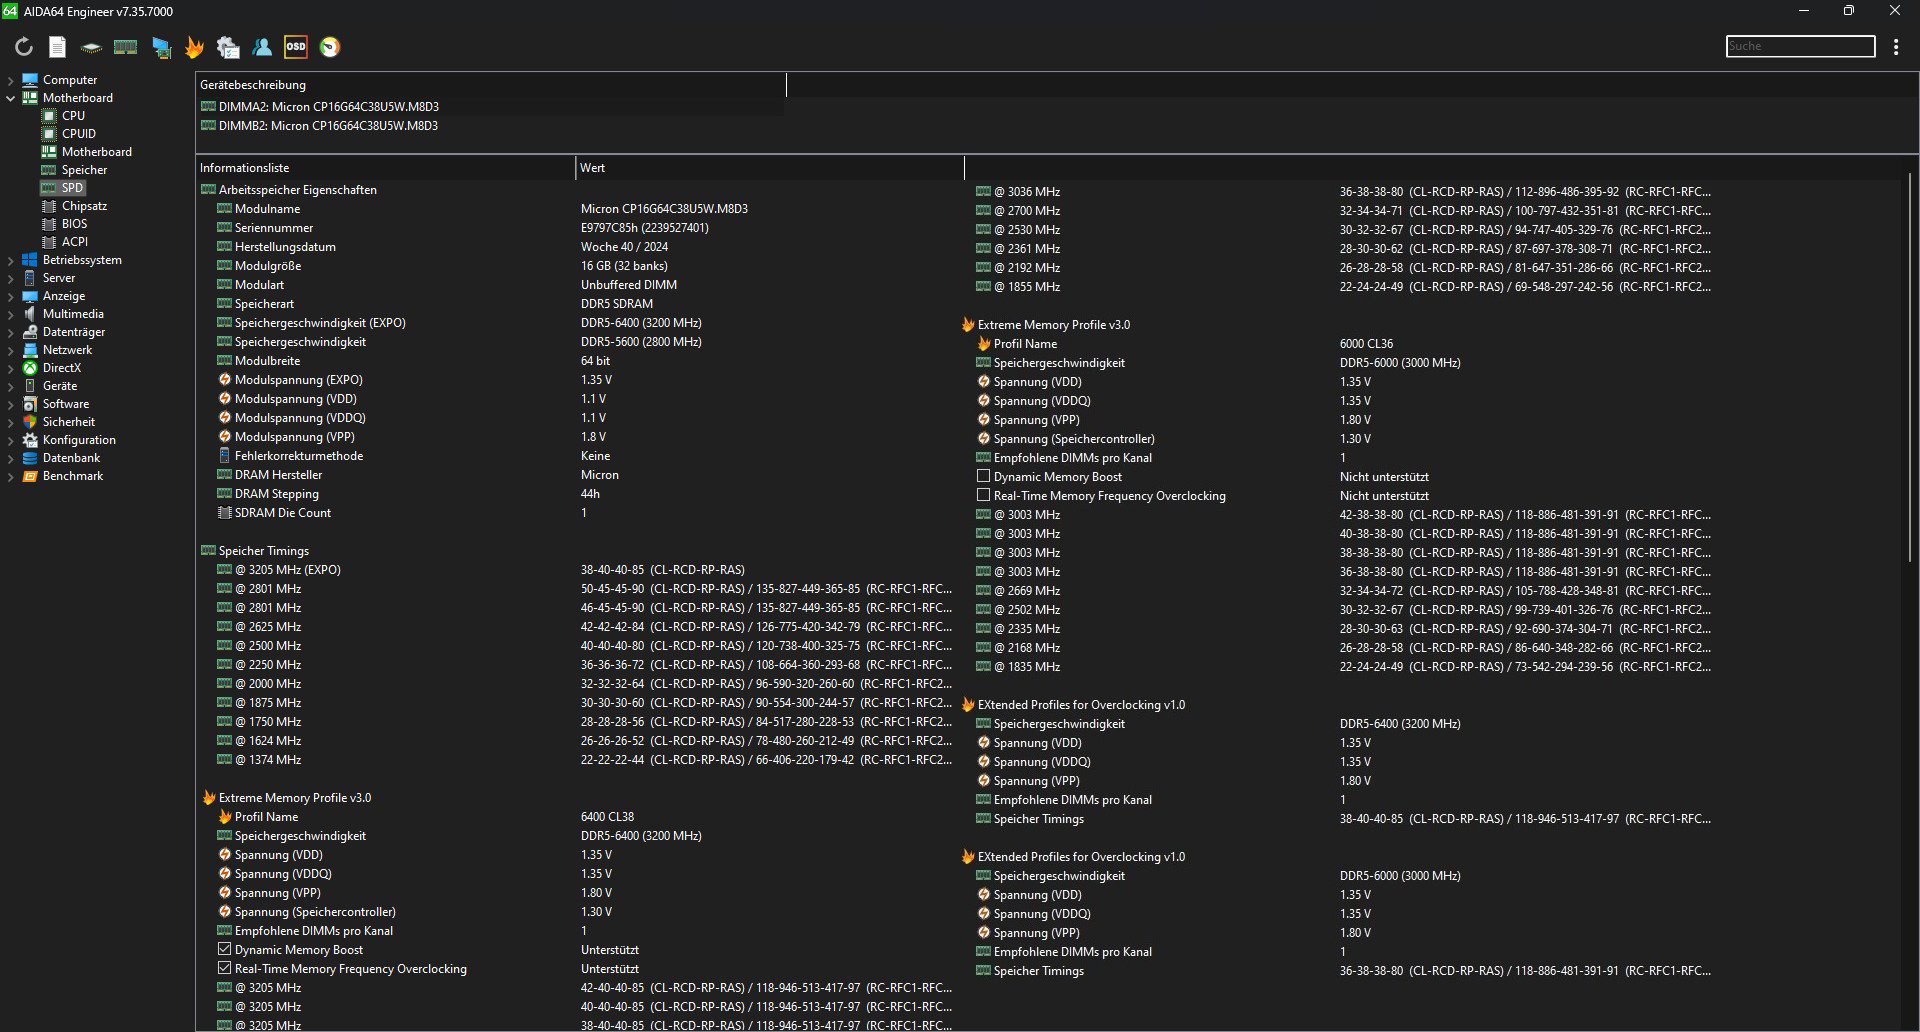The height and width of the screenshot is (1032, 1920).
Task: Expand the DirectX tree node
Action: tap(11, 368)
